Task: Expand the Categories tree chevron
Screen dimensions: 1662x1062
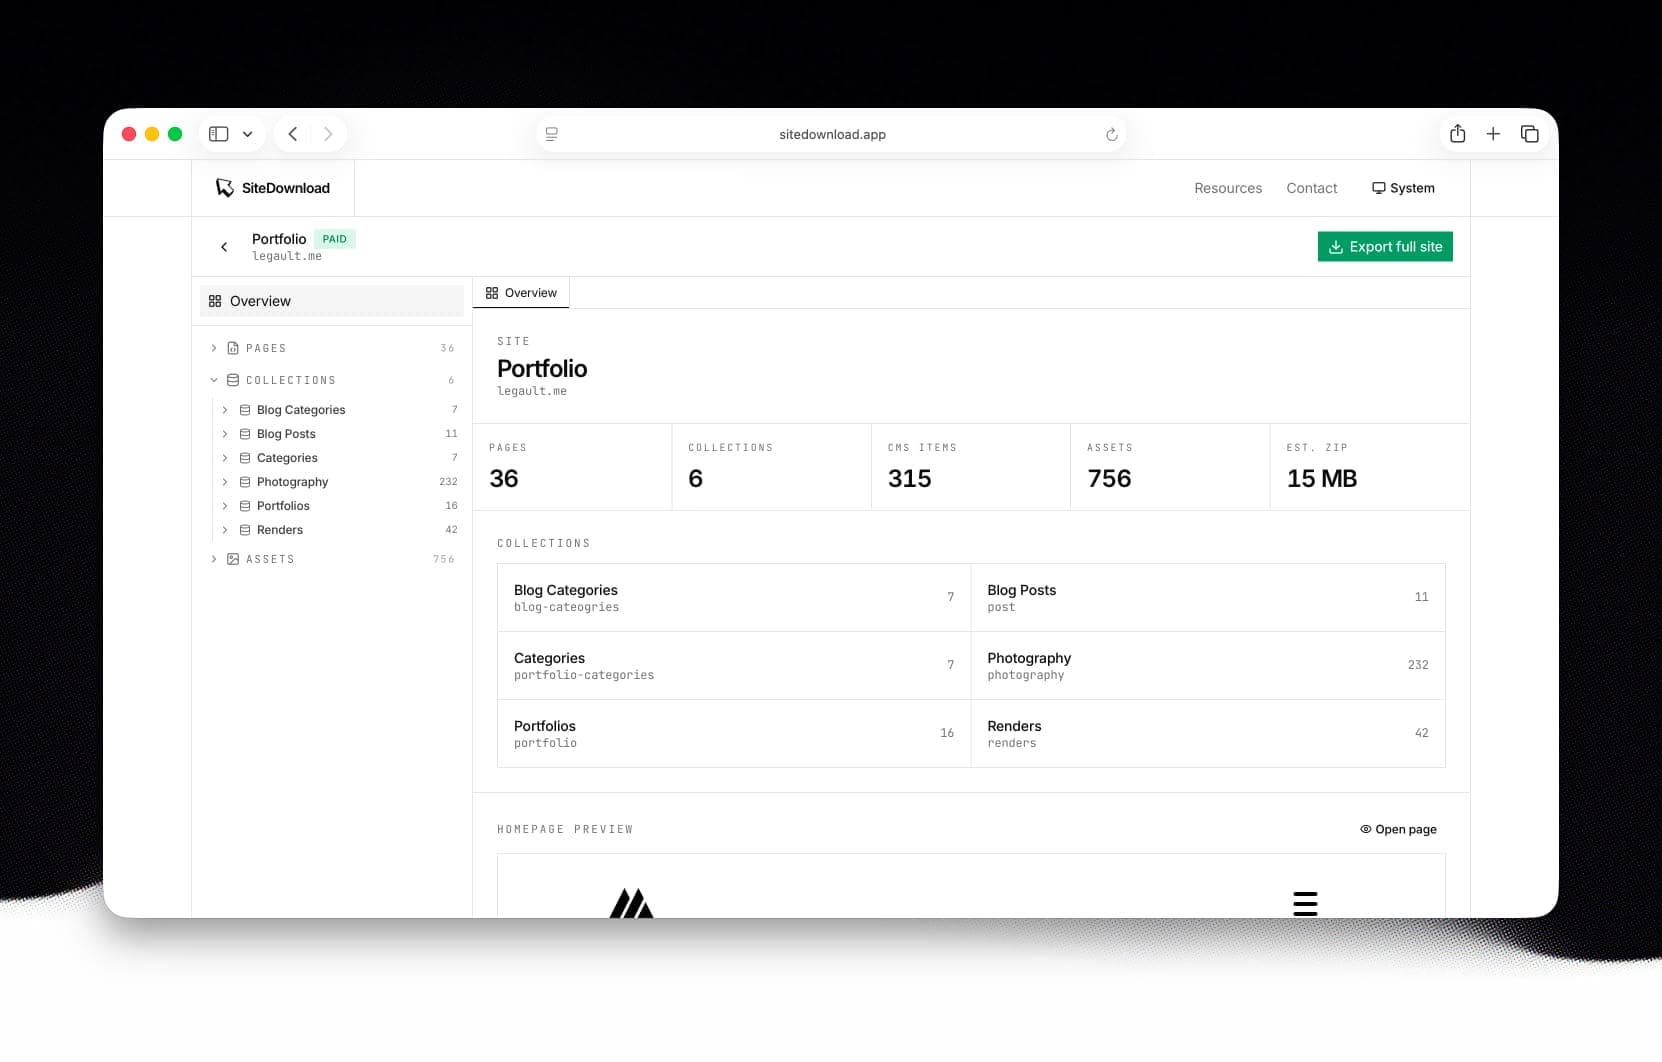Action: click(x=225, y=458)
